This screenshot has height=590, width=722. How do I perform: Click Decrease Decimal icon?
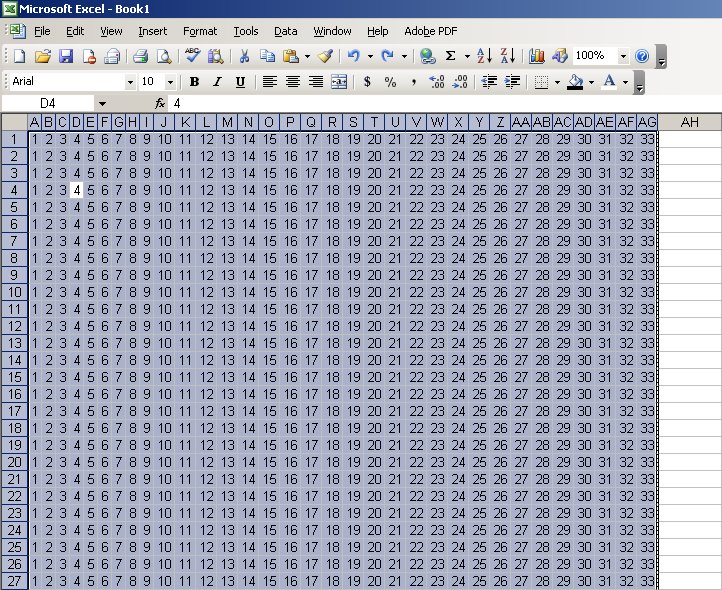(460, 82)
